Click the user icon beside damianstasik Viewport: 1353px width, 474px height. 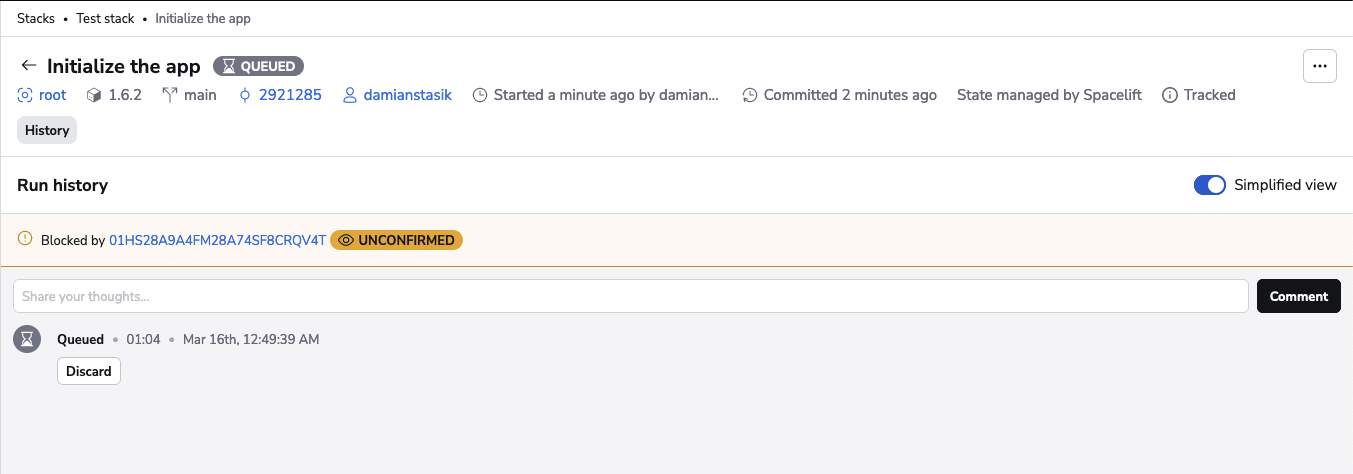(350, 95)
